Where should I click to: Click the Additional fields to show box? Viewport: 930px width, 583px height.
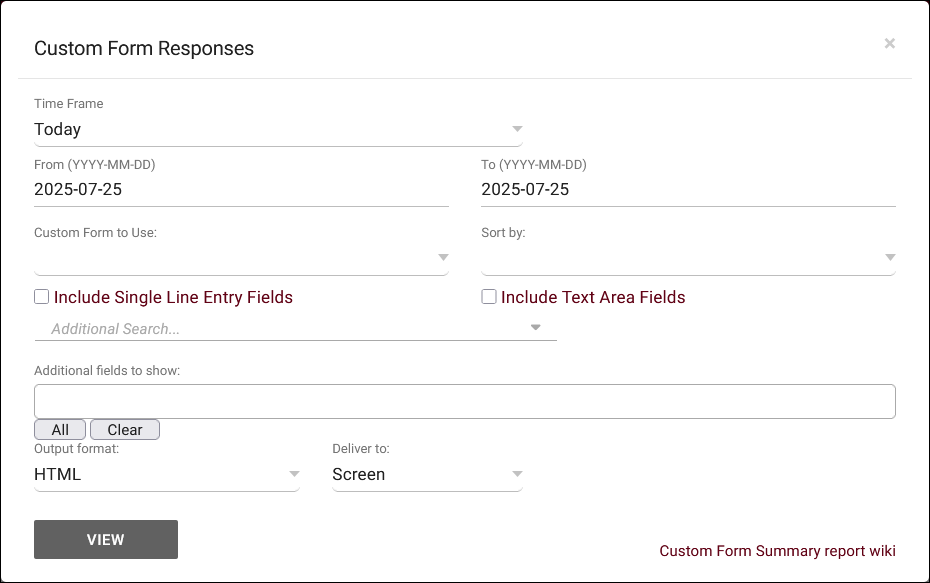click(464, 401)
